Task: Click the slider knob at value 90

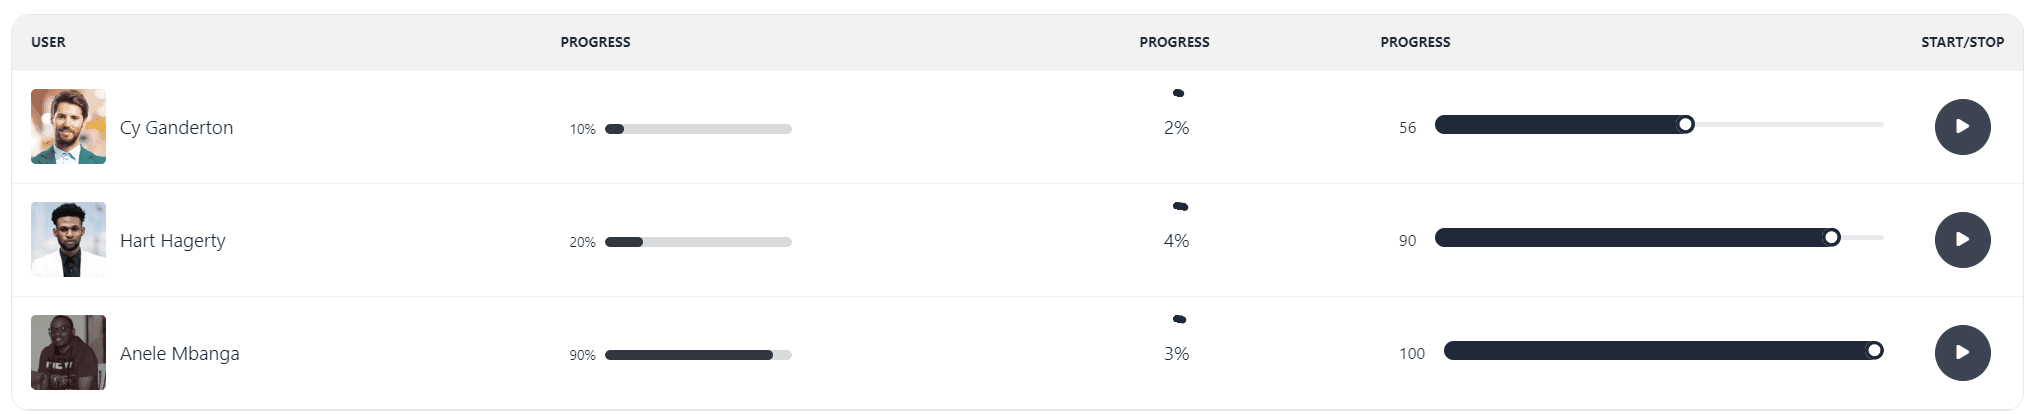Action: click(x=1831, y=238)
